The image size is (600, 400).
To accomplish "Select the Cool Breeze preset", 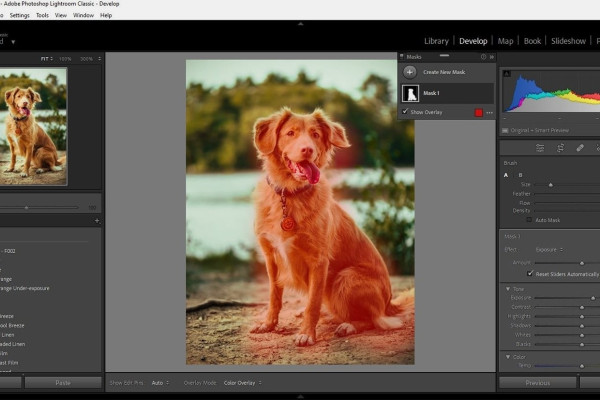I will click(11, 325).
